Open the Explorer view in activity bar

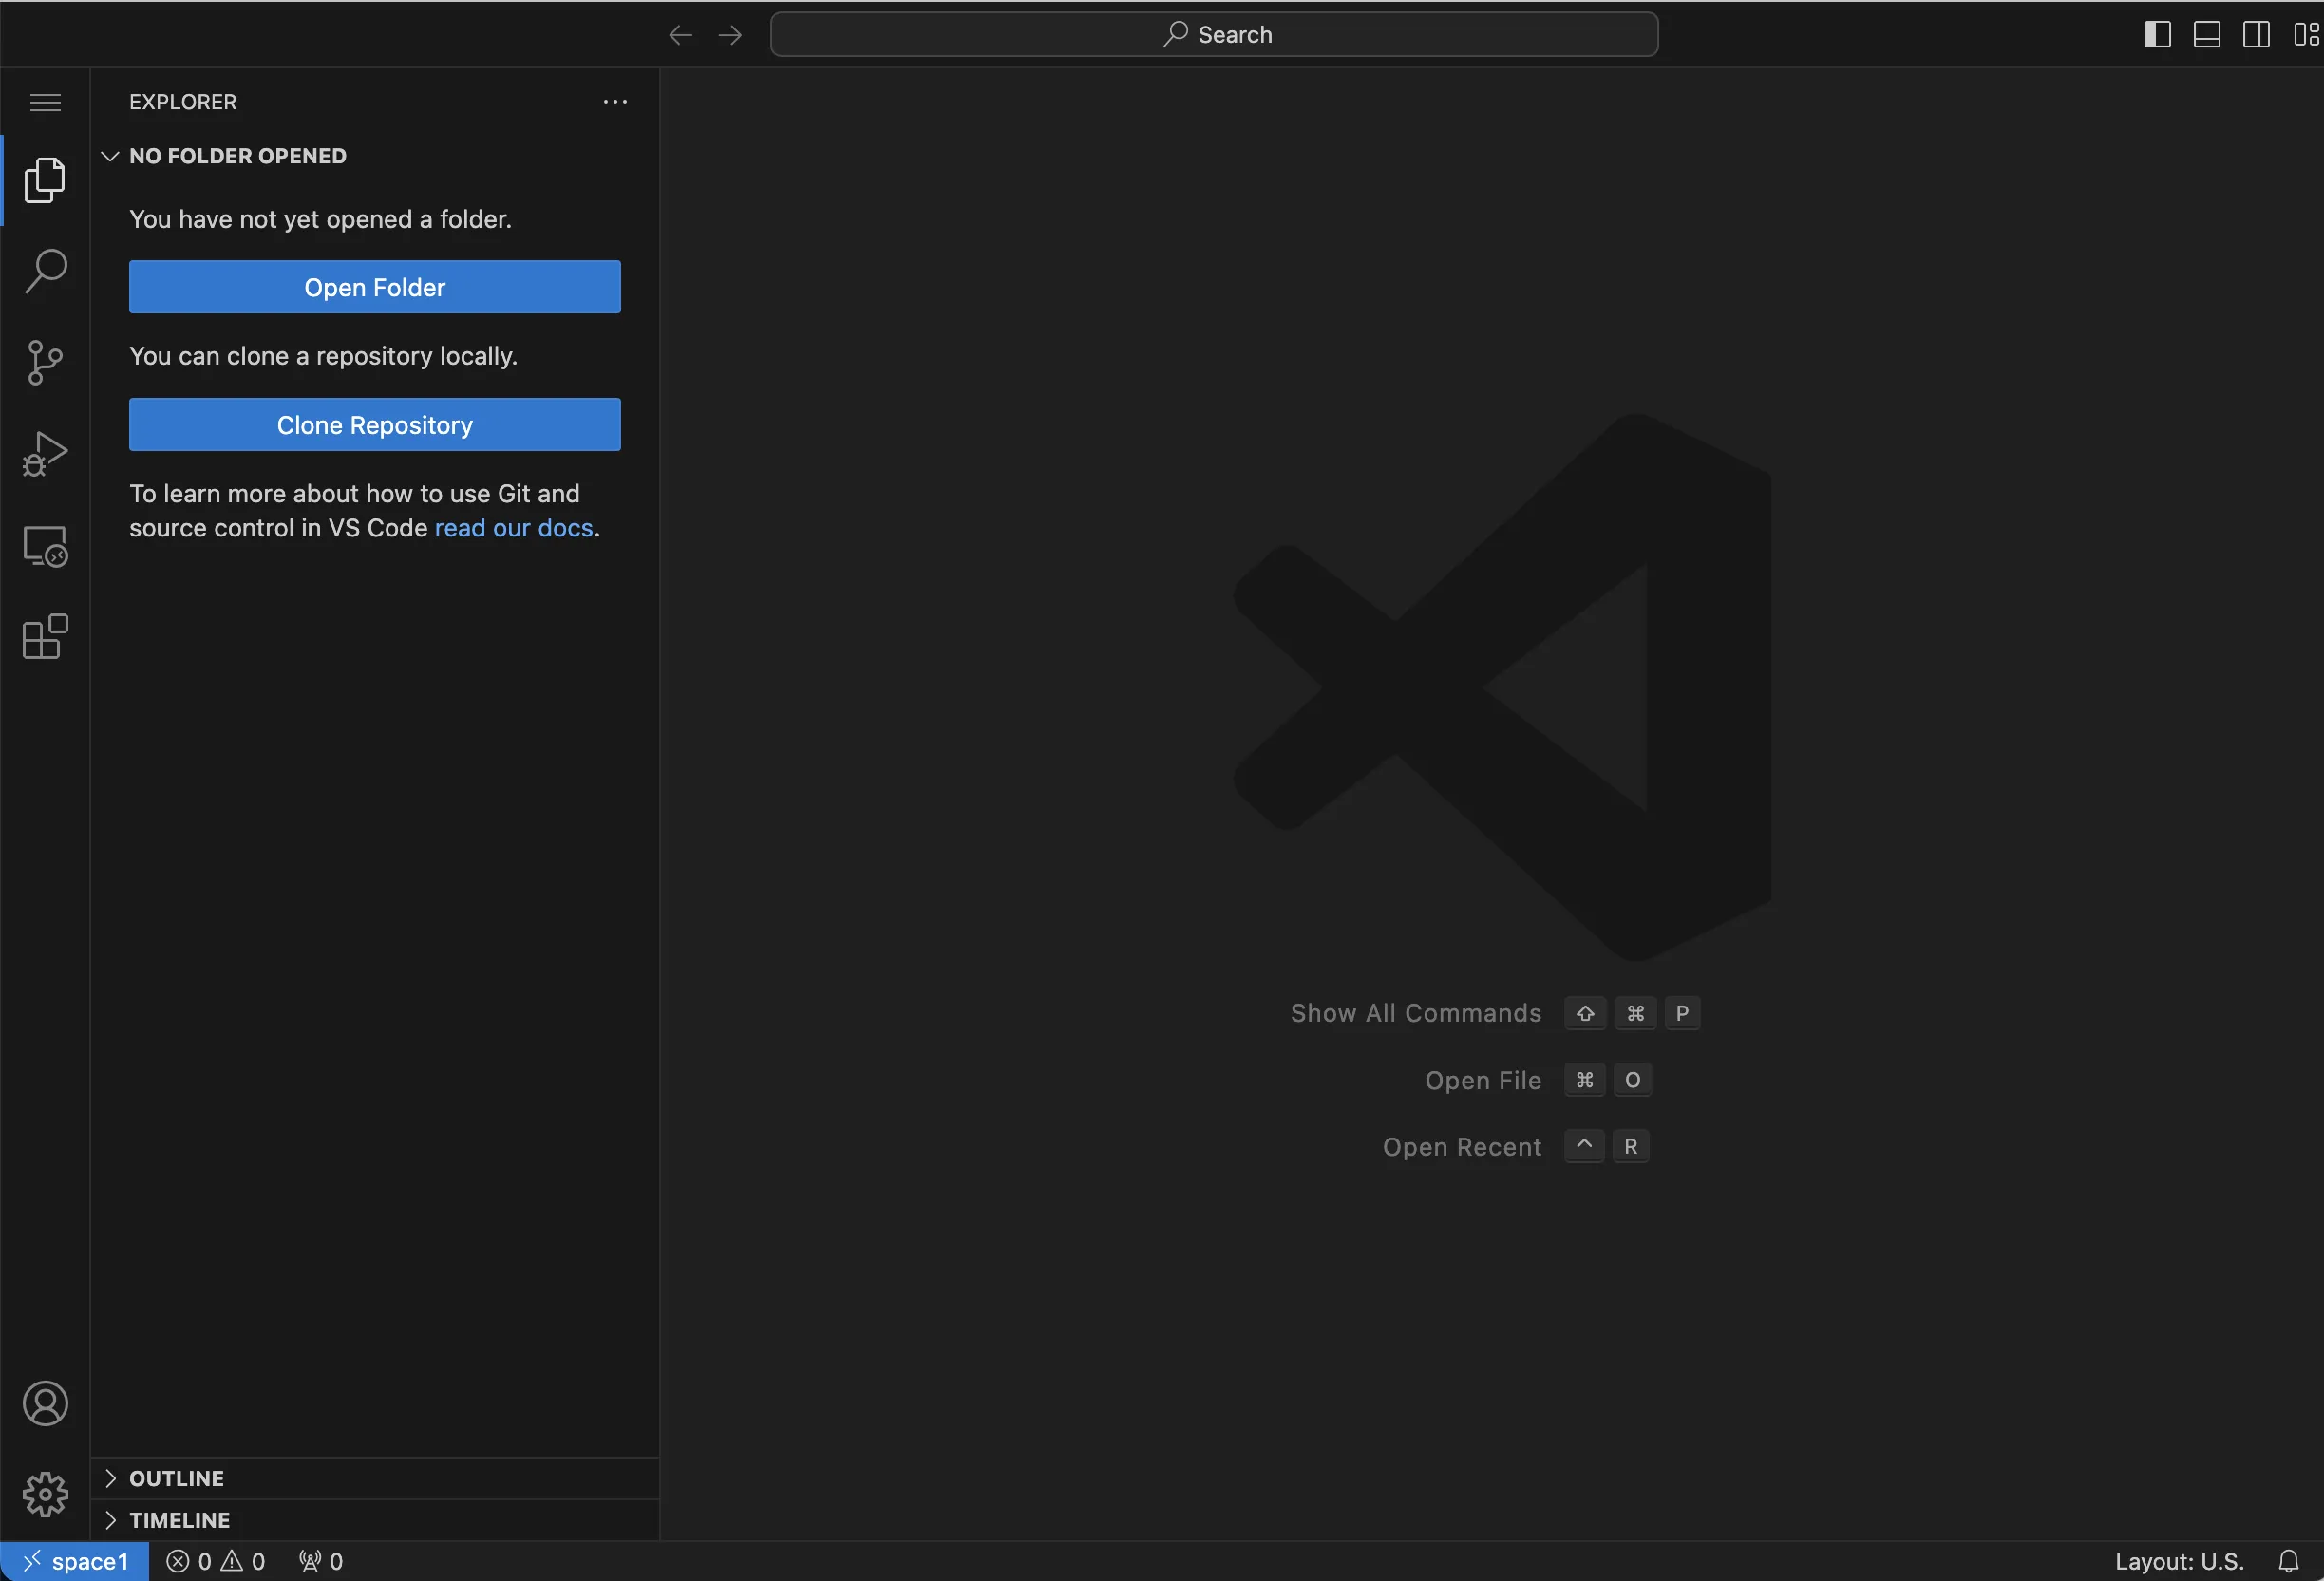tap(45, 180)
